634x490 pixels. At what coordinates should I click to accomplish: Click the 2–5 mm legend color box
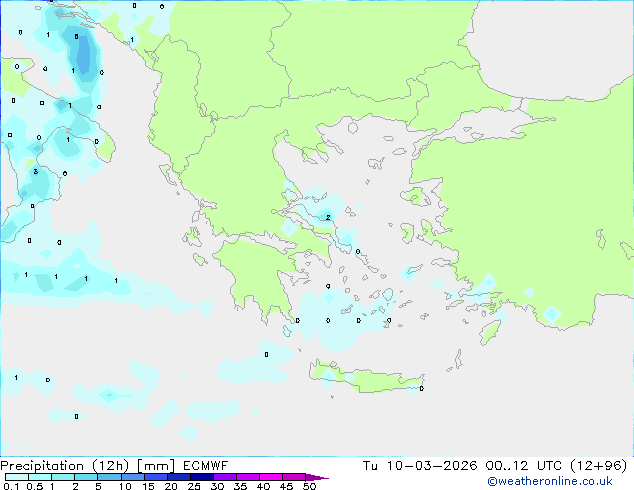[86, 477]
